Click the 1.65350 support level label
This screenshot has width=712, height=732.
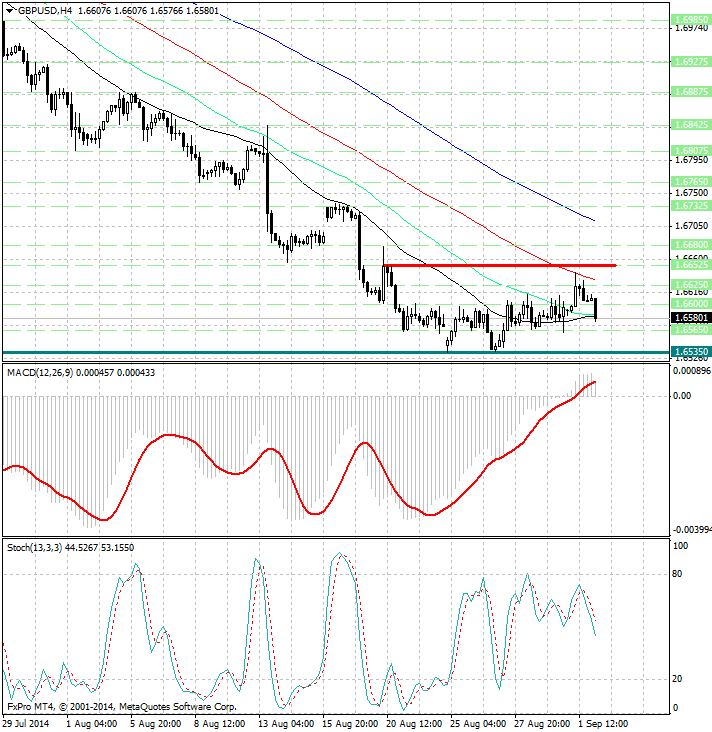click(x=691, y=352)
